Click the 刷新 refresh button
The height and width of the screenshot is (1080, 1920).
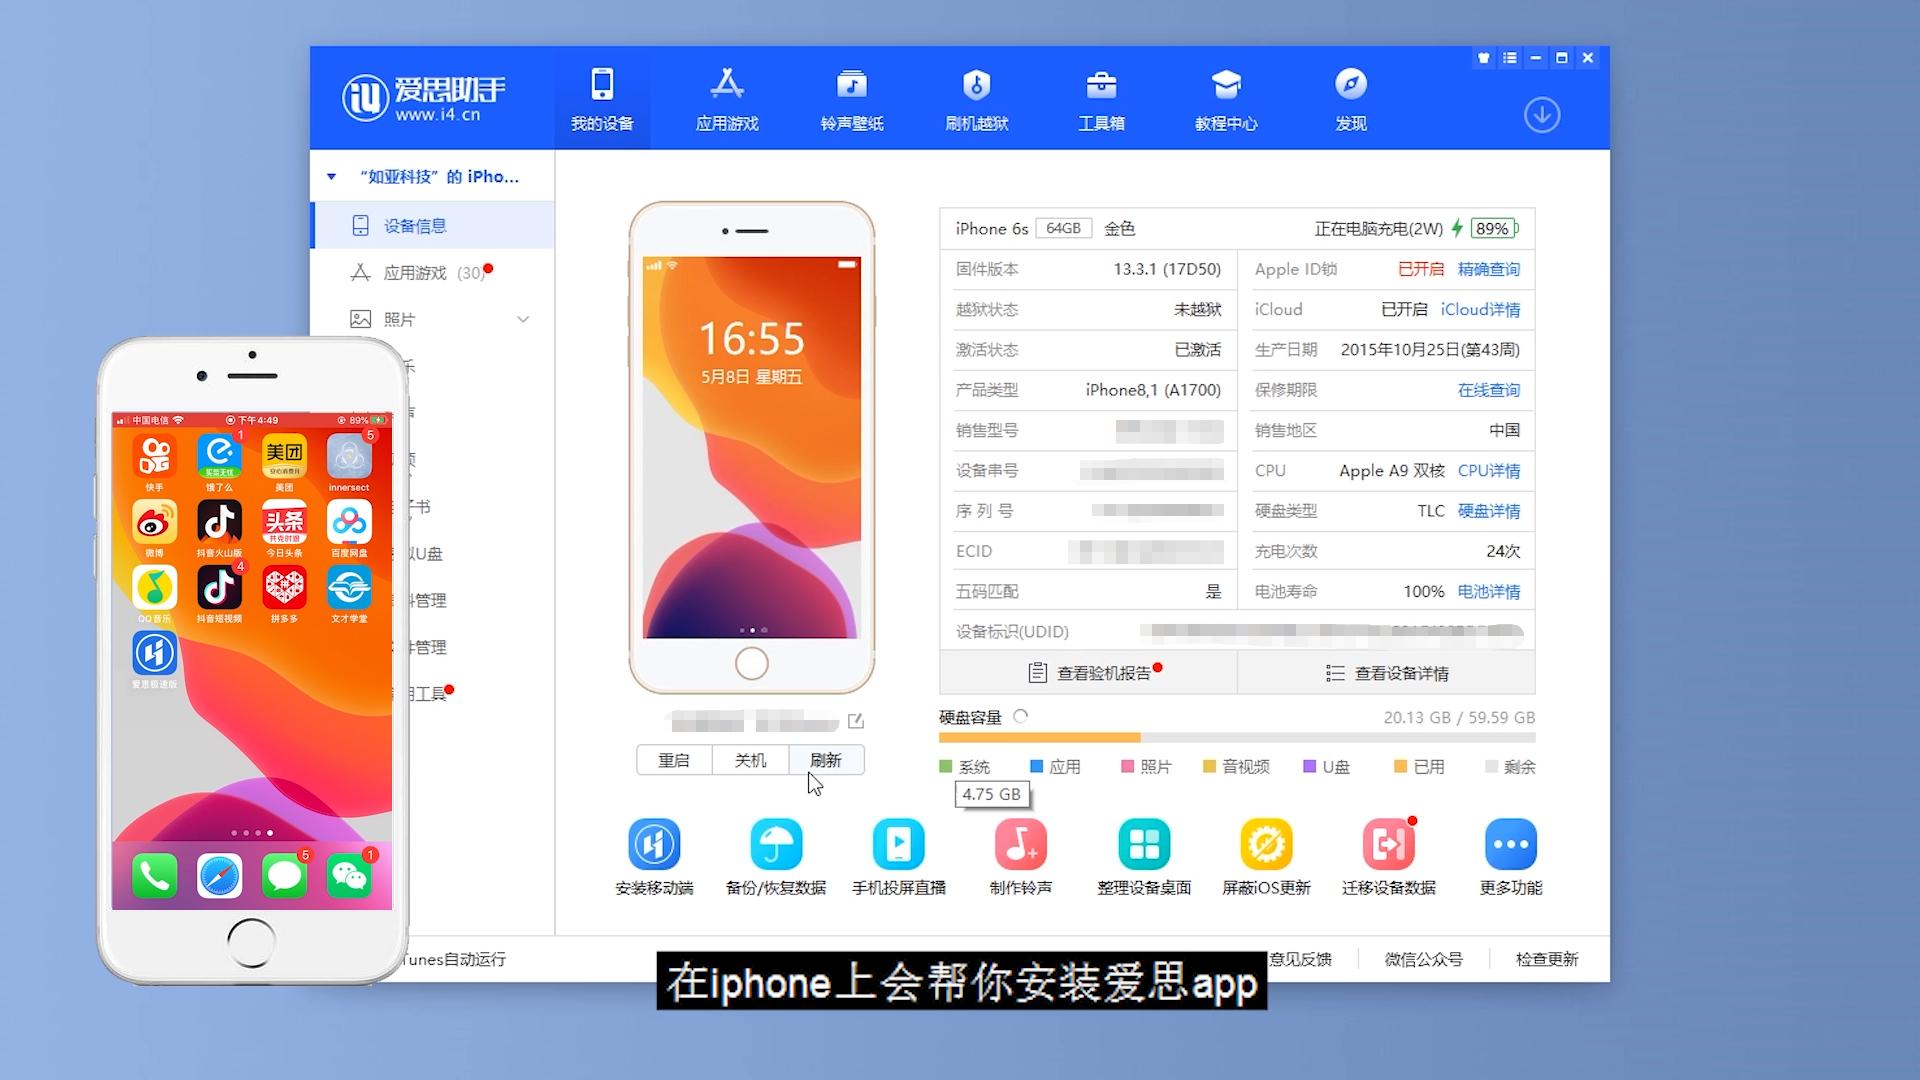tap(826, 760)
